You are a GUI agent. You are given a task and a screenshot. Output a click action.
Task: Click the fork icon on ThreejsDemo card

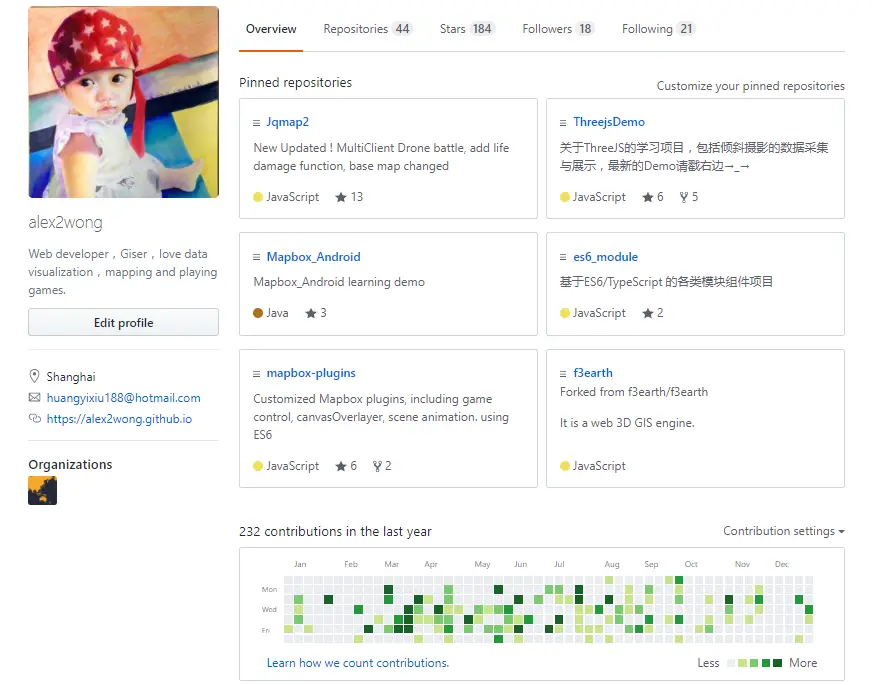[684, 197]
